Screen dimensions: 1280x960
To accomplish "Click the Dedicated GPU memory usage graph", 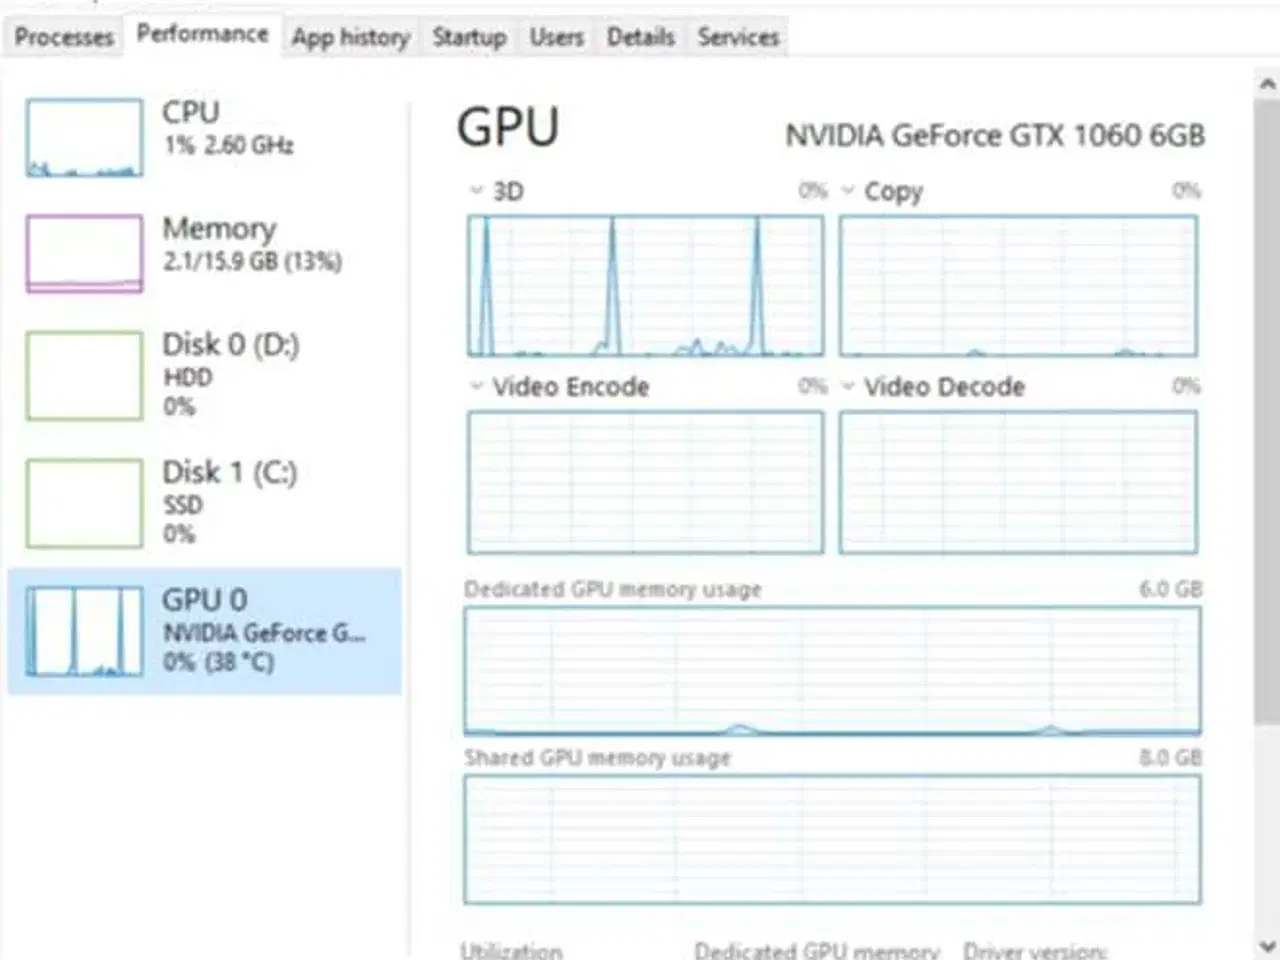I will point(832,670).
